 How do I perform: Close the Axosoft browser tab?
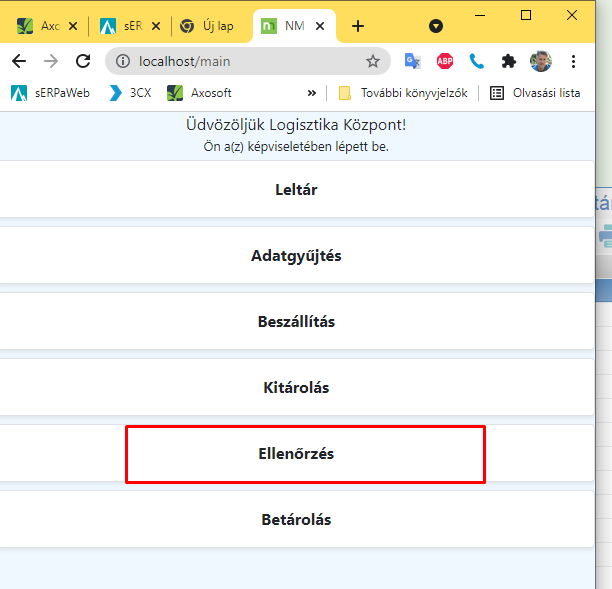coord(73,26)
